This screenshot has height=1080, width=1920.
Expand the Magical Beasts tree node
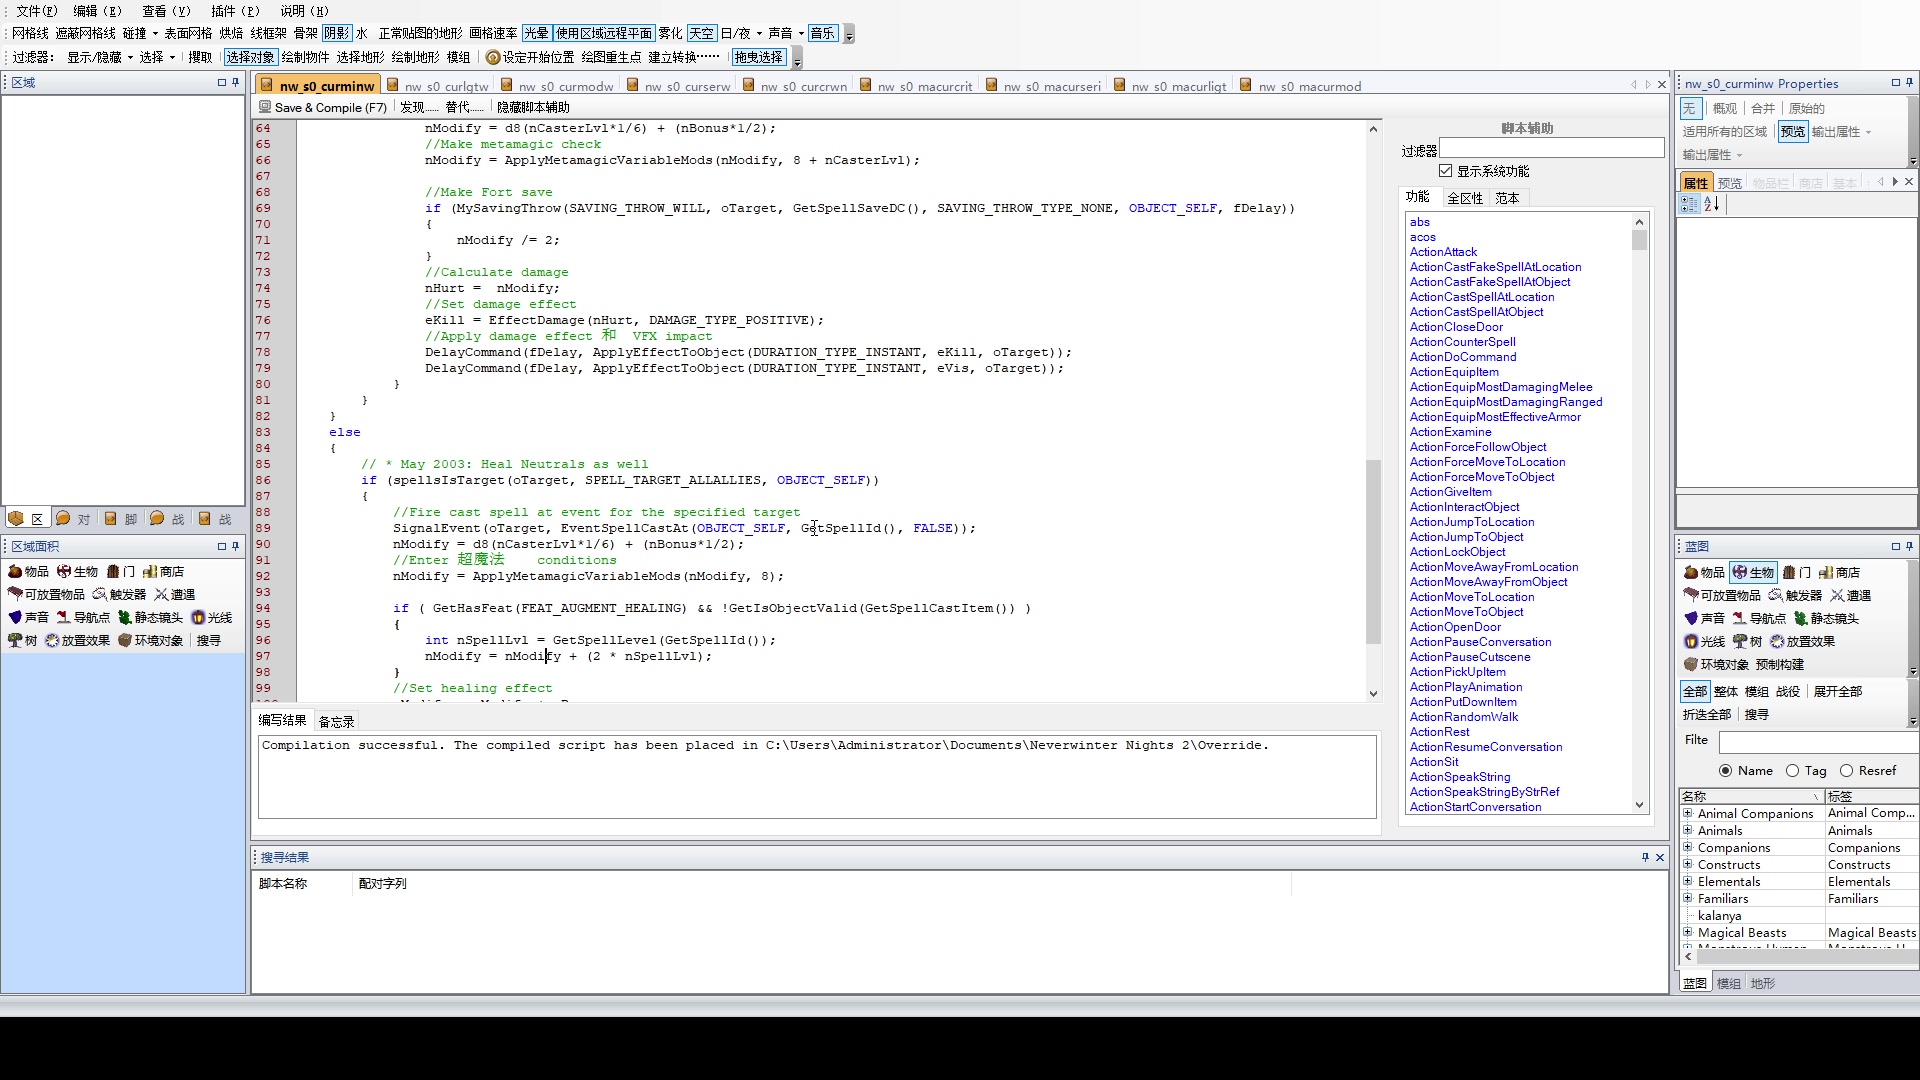point(1687,932)
